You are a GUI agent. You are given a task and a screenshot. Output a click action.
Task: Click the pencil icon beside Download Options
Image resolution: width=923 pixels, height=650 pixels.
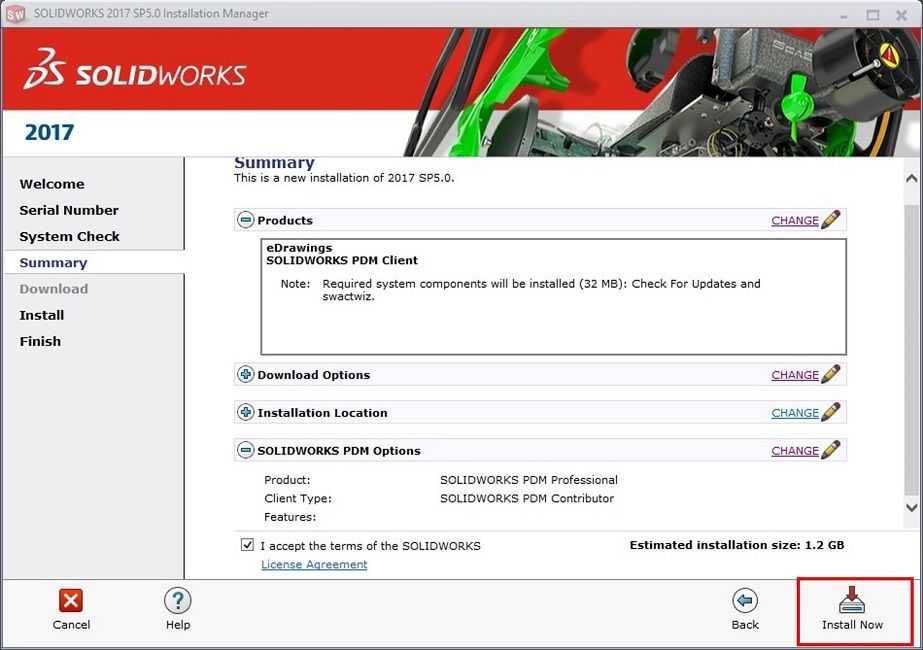coord(831,375)
